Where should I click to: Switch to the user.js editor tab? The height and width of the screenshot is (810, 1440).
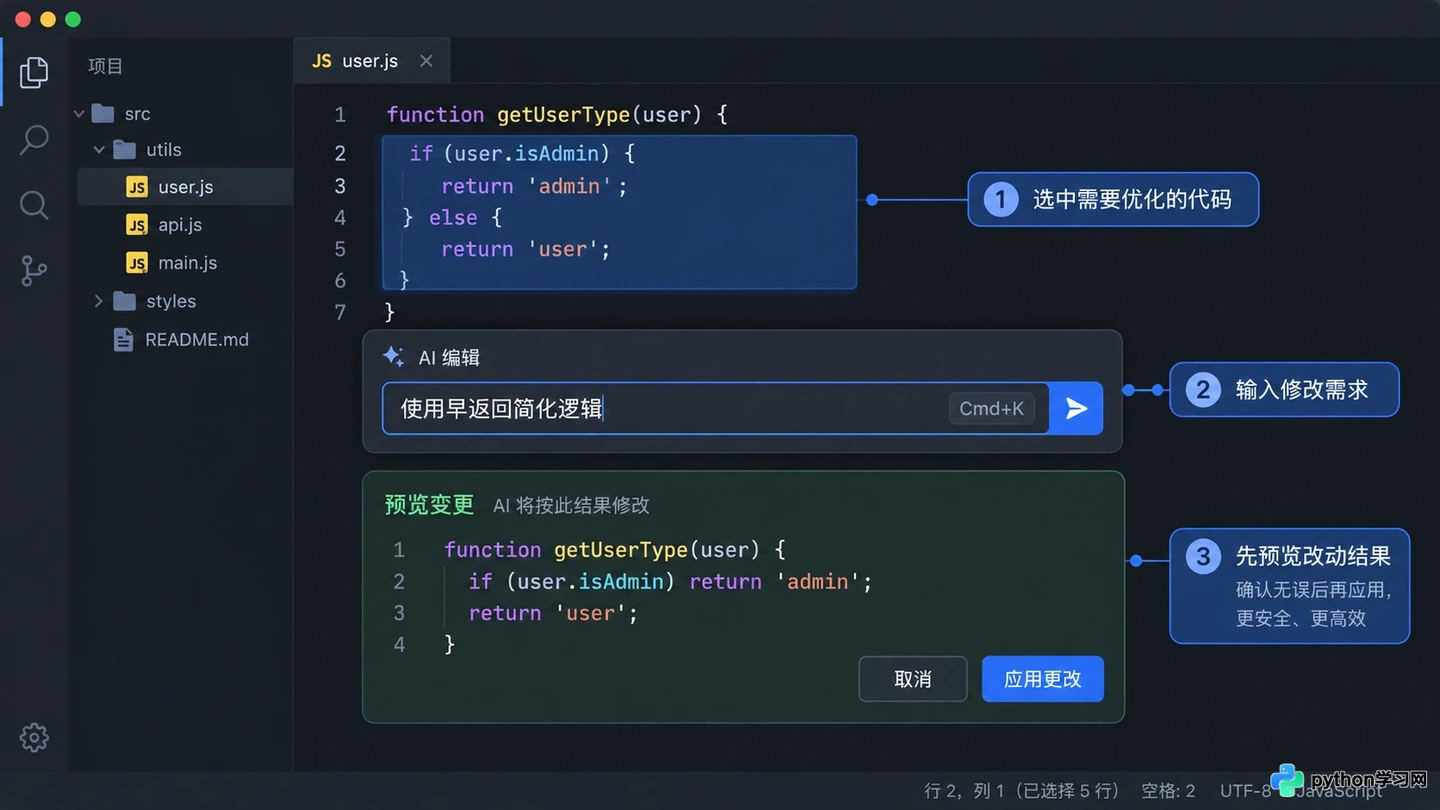tap(372, 61)
